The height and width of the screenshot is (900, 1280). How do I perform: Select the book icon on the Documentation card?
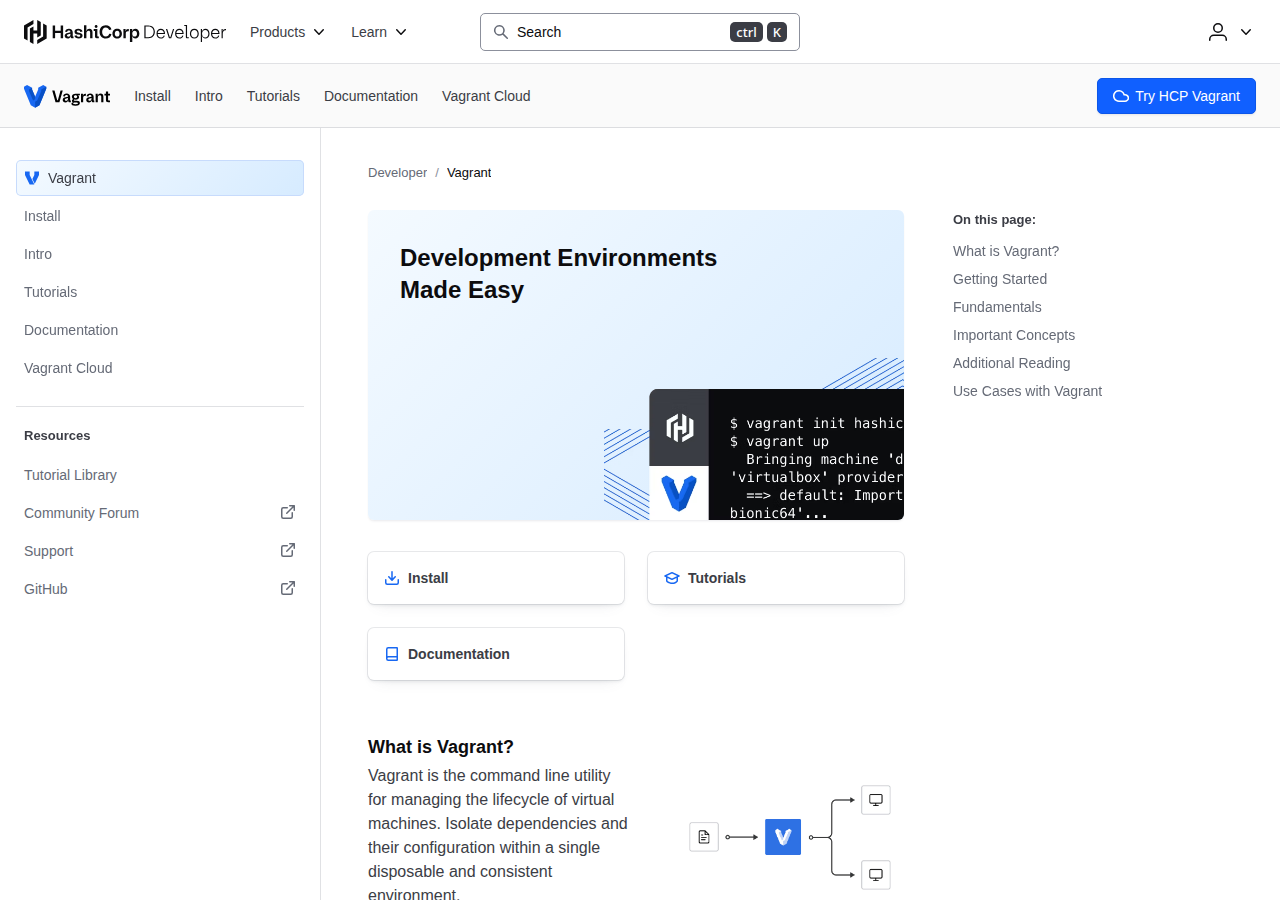[x=392, y=654]
